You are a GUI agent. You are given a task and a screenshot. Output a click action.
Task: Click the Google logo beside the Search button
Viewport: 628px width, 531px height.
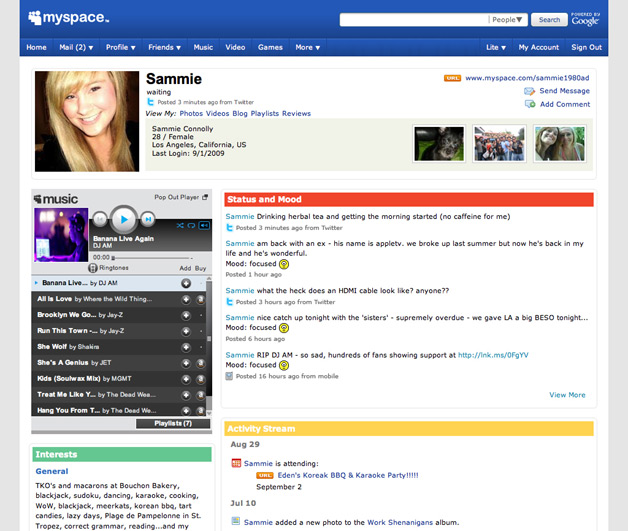point(585,19)
